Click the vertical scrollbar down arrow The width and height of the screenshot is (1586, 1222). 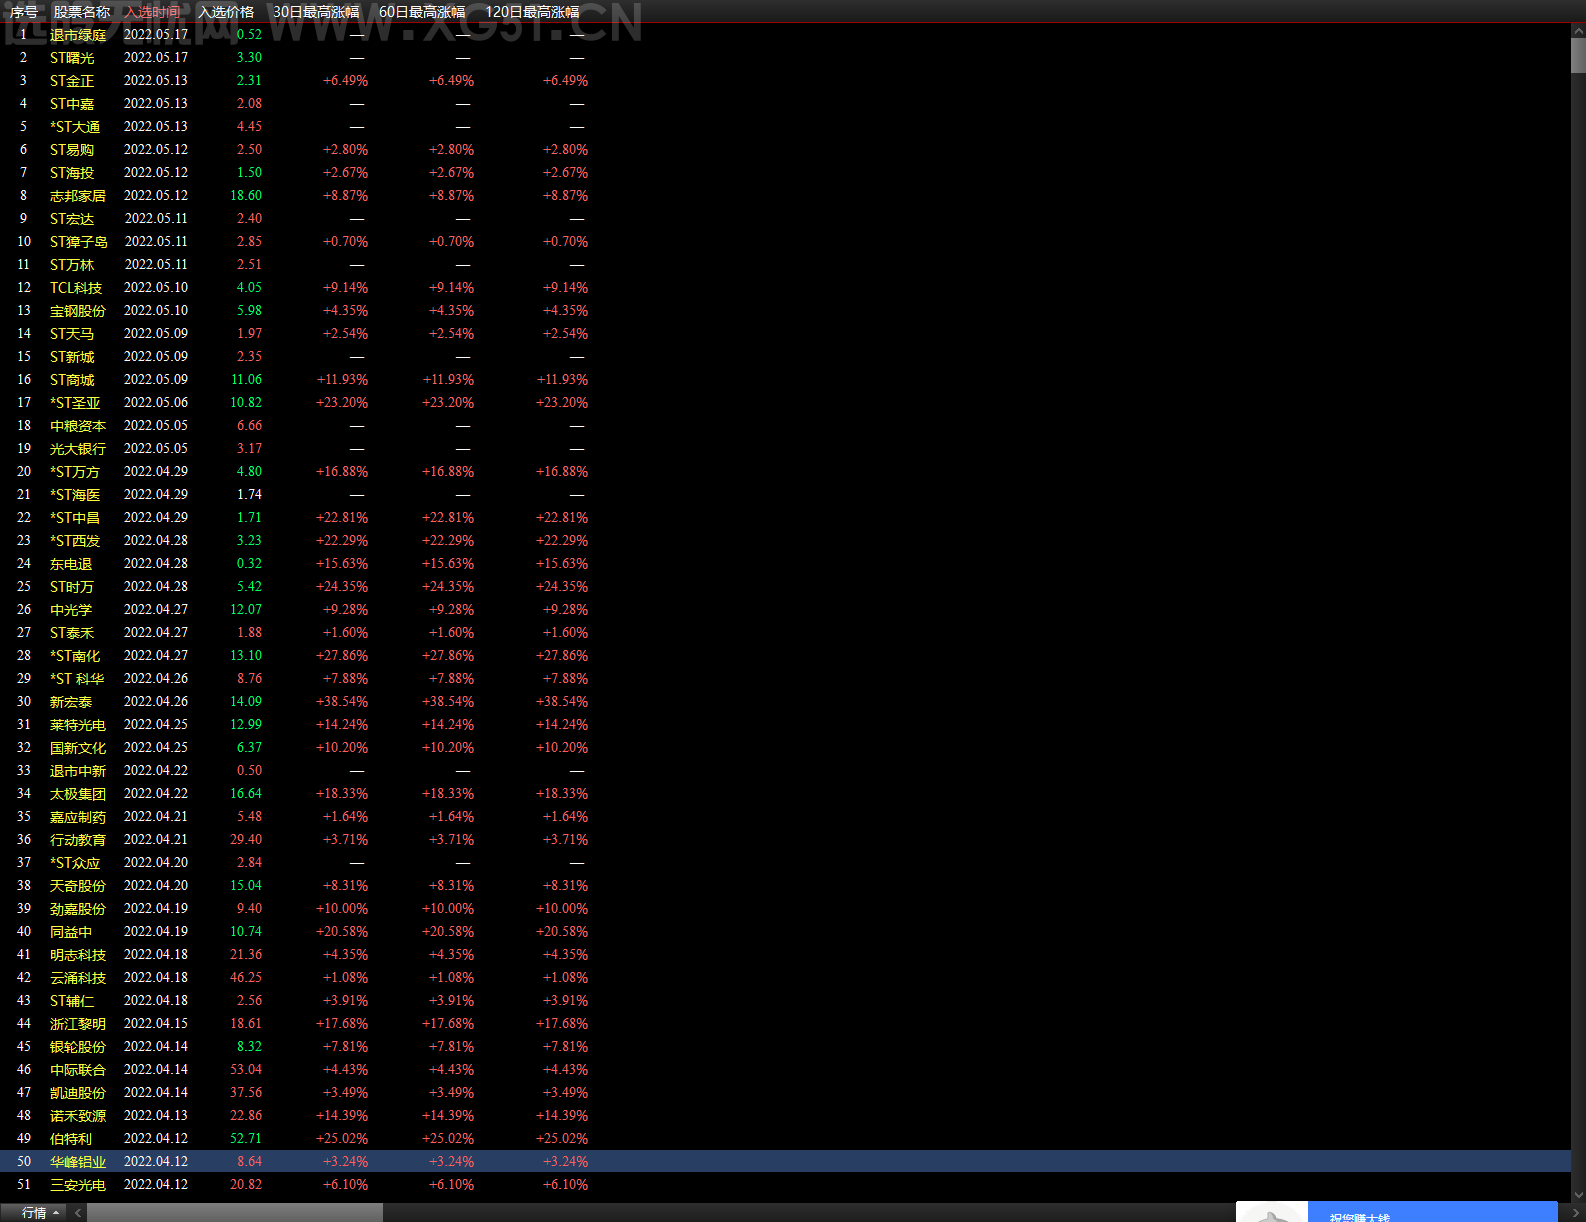(1578, 1195)
